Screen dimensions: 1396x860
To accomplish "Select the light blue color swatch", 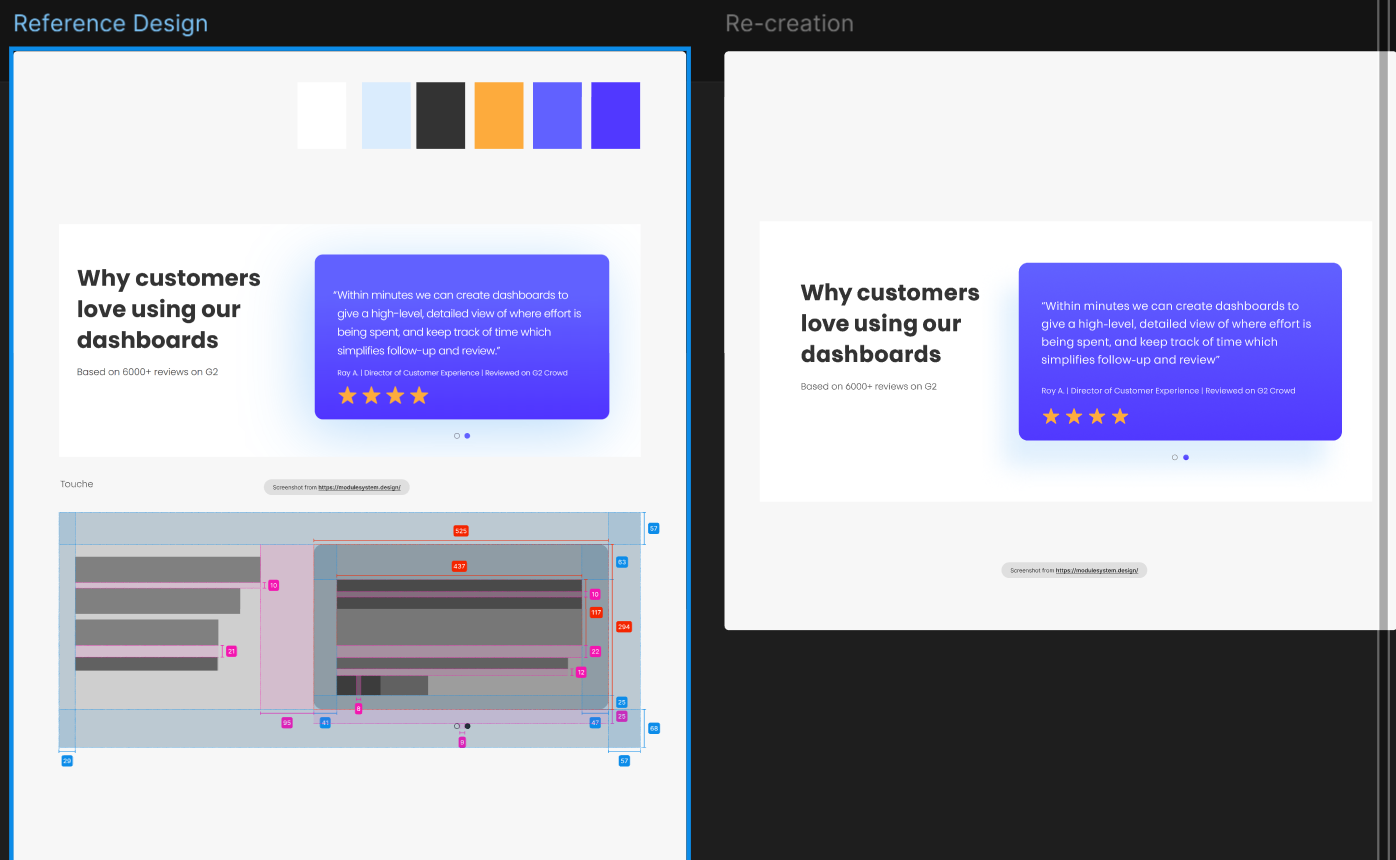I will (x=386, y=115).
